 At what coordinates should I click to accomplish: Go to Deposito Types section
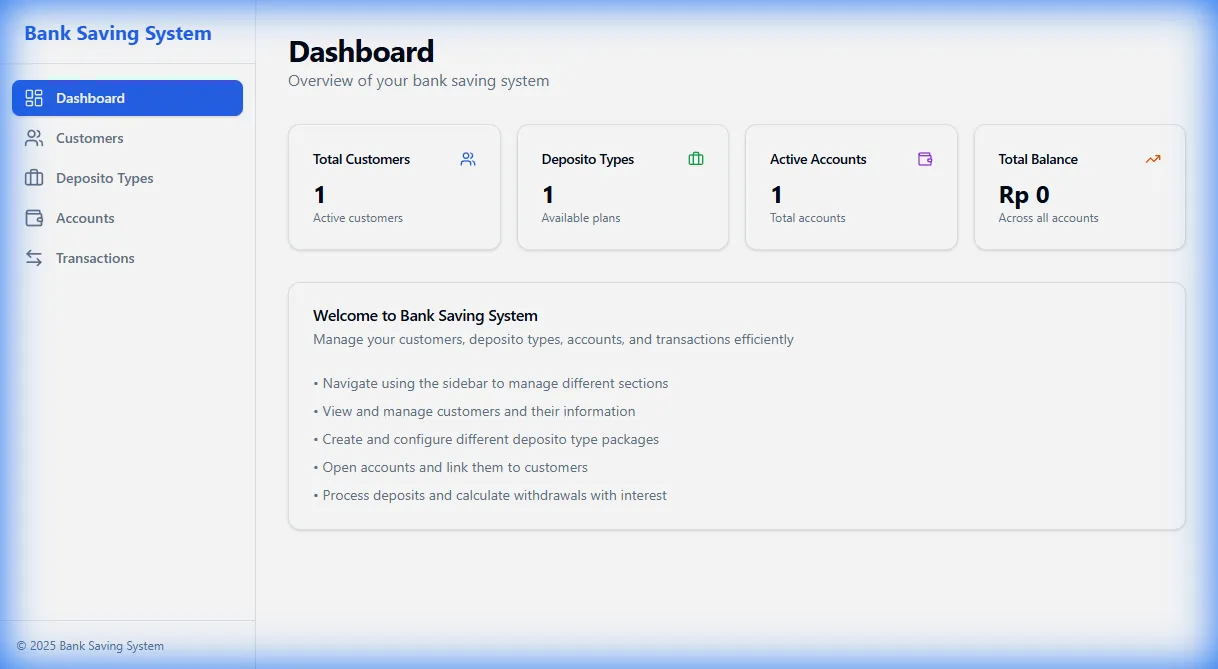pyautogui.click(x=127, y=178)
